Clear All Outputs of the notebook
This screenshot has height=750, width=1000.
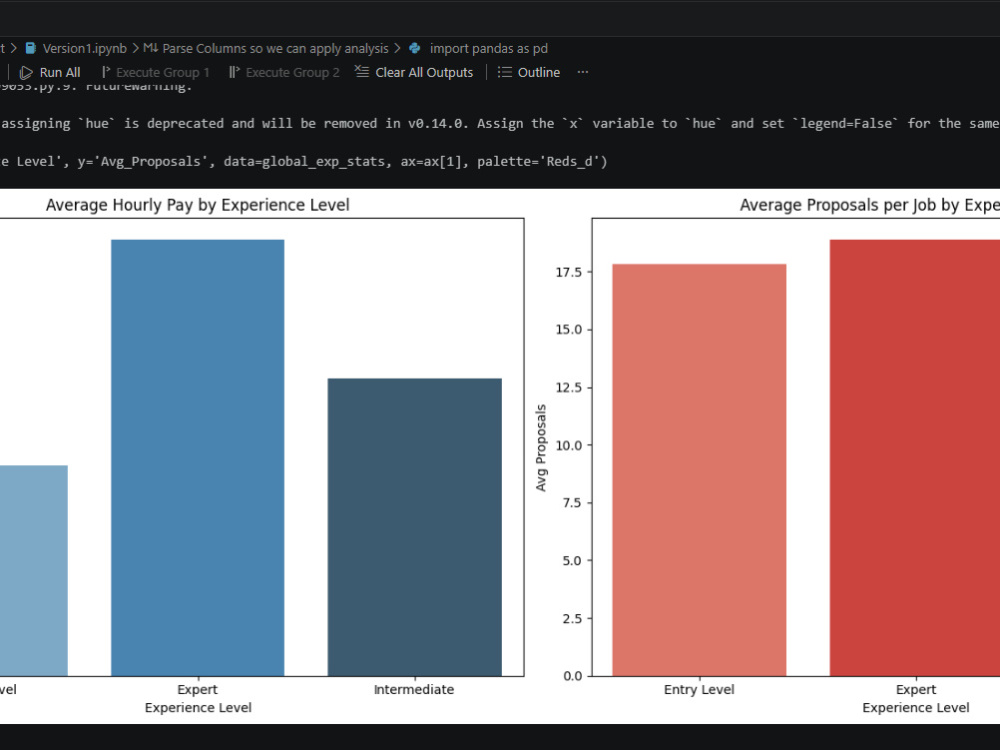click(414, 73)
